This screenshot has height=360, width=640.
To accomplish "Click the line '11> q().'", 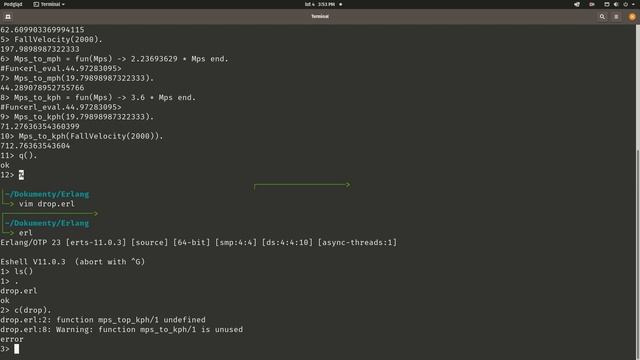I will pyautogui.click(x=19, y=156).
